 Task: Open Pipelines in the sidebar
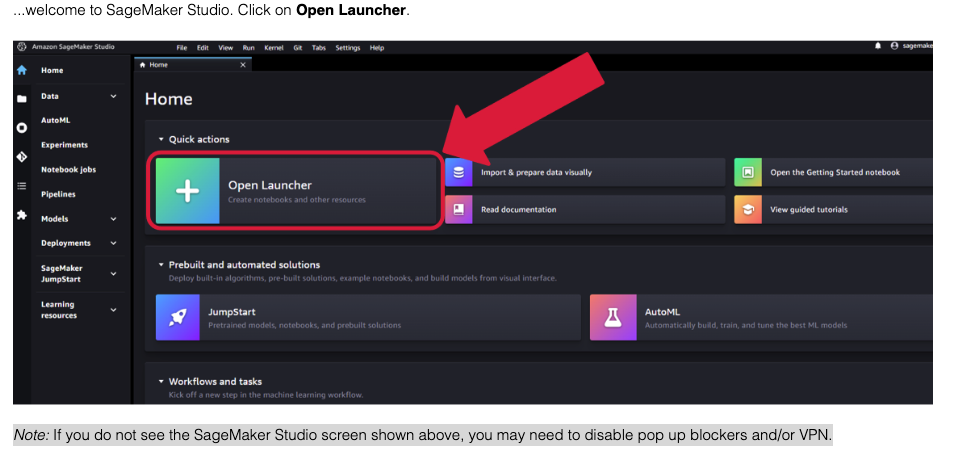coord(58,194)
